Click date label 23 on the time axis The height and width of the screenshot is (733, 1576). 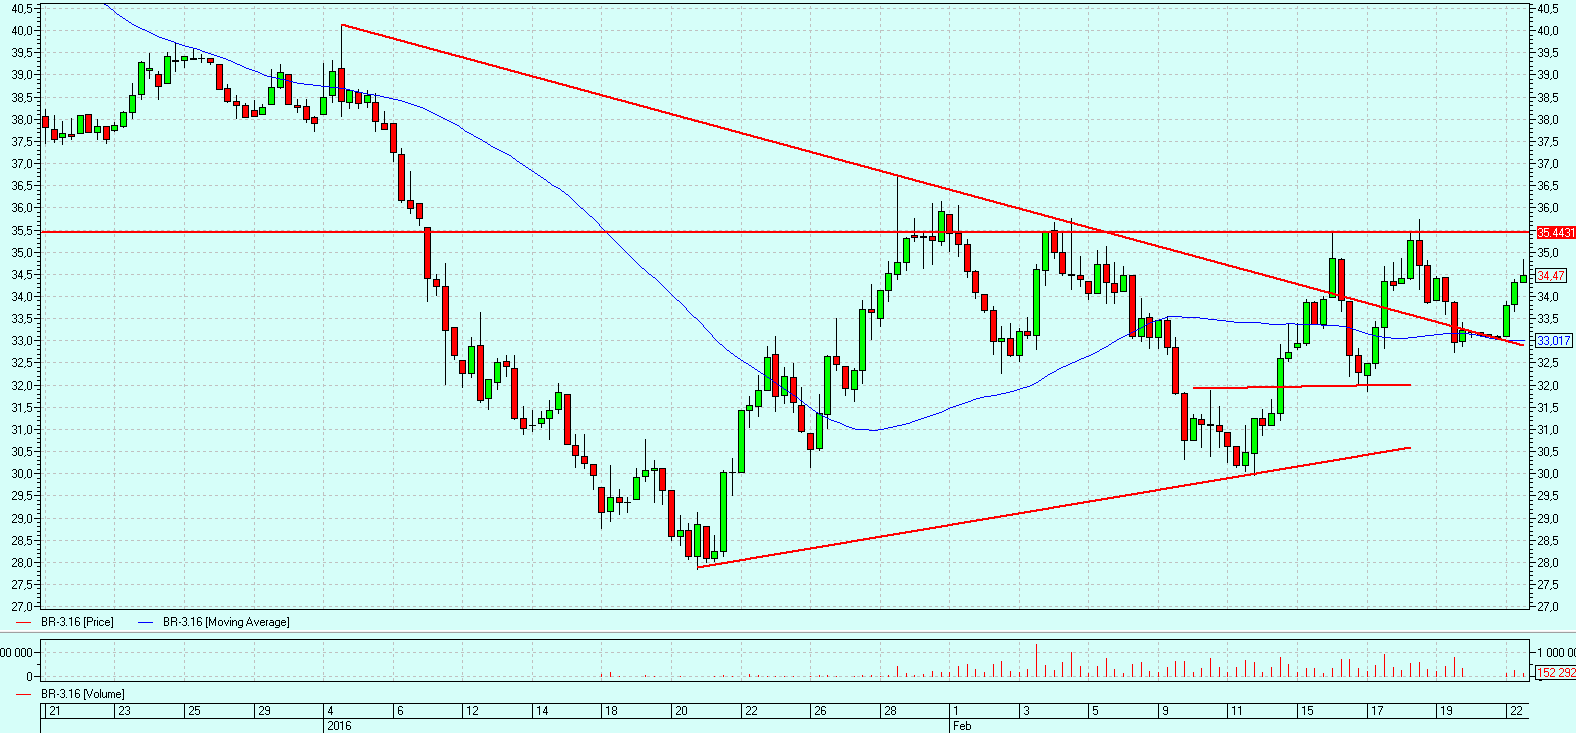[x=124, y=711]
